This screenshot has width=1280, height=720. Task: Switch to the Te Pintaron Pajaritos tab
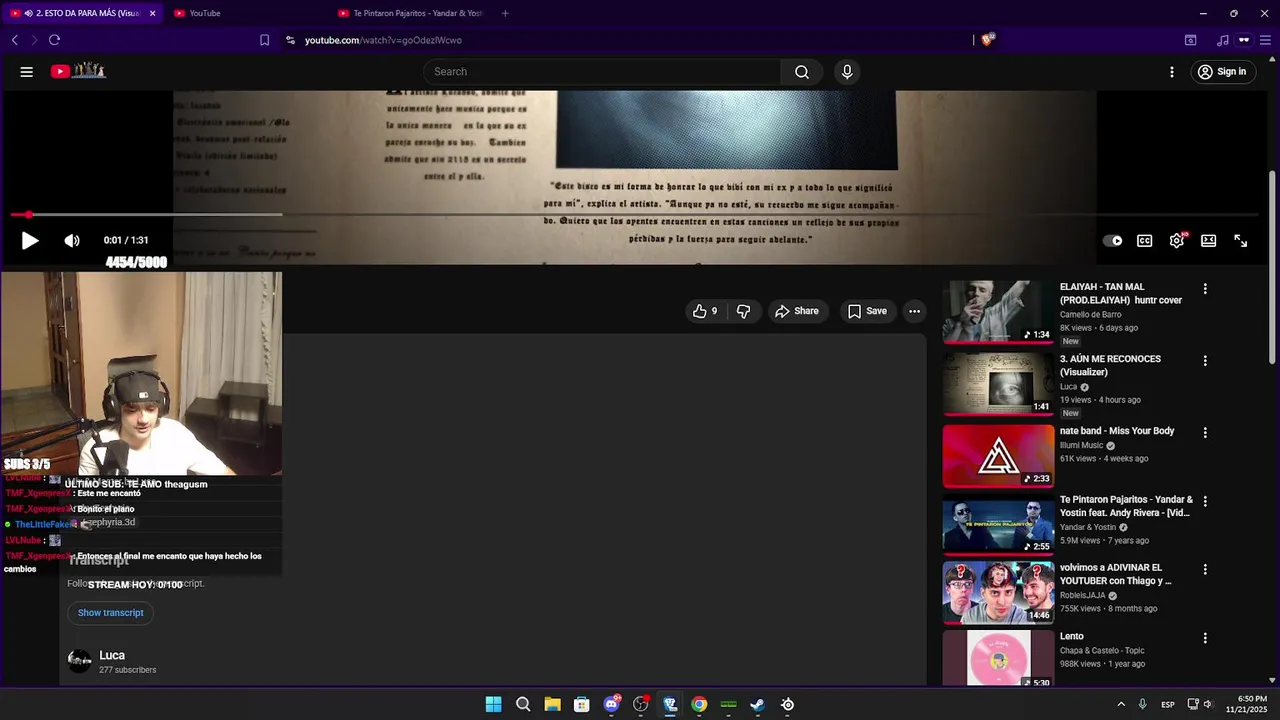(410, 13)
